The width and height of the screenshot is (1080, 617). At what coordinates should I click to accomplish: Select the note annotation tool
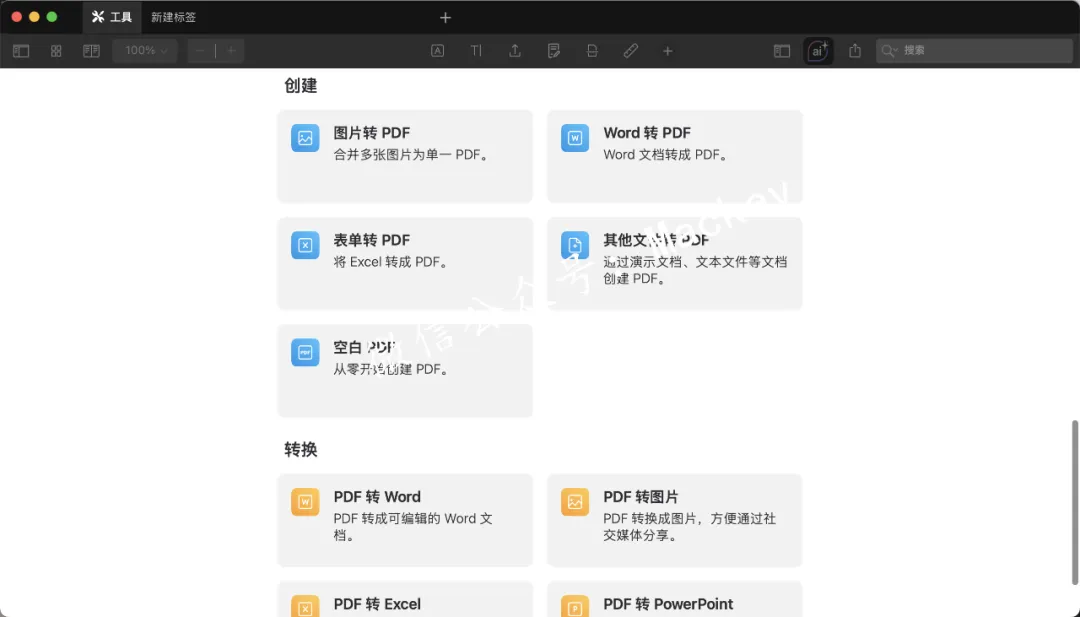554,51
